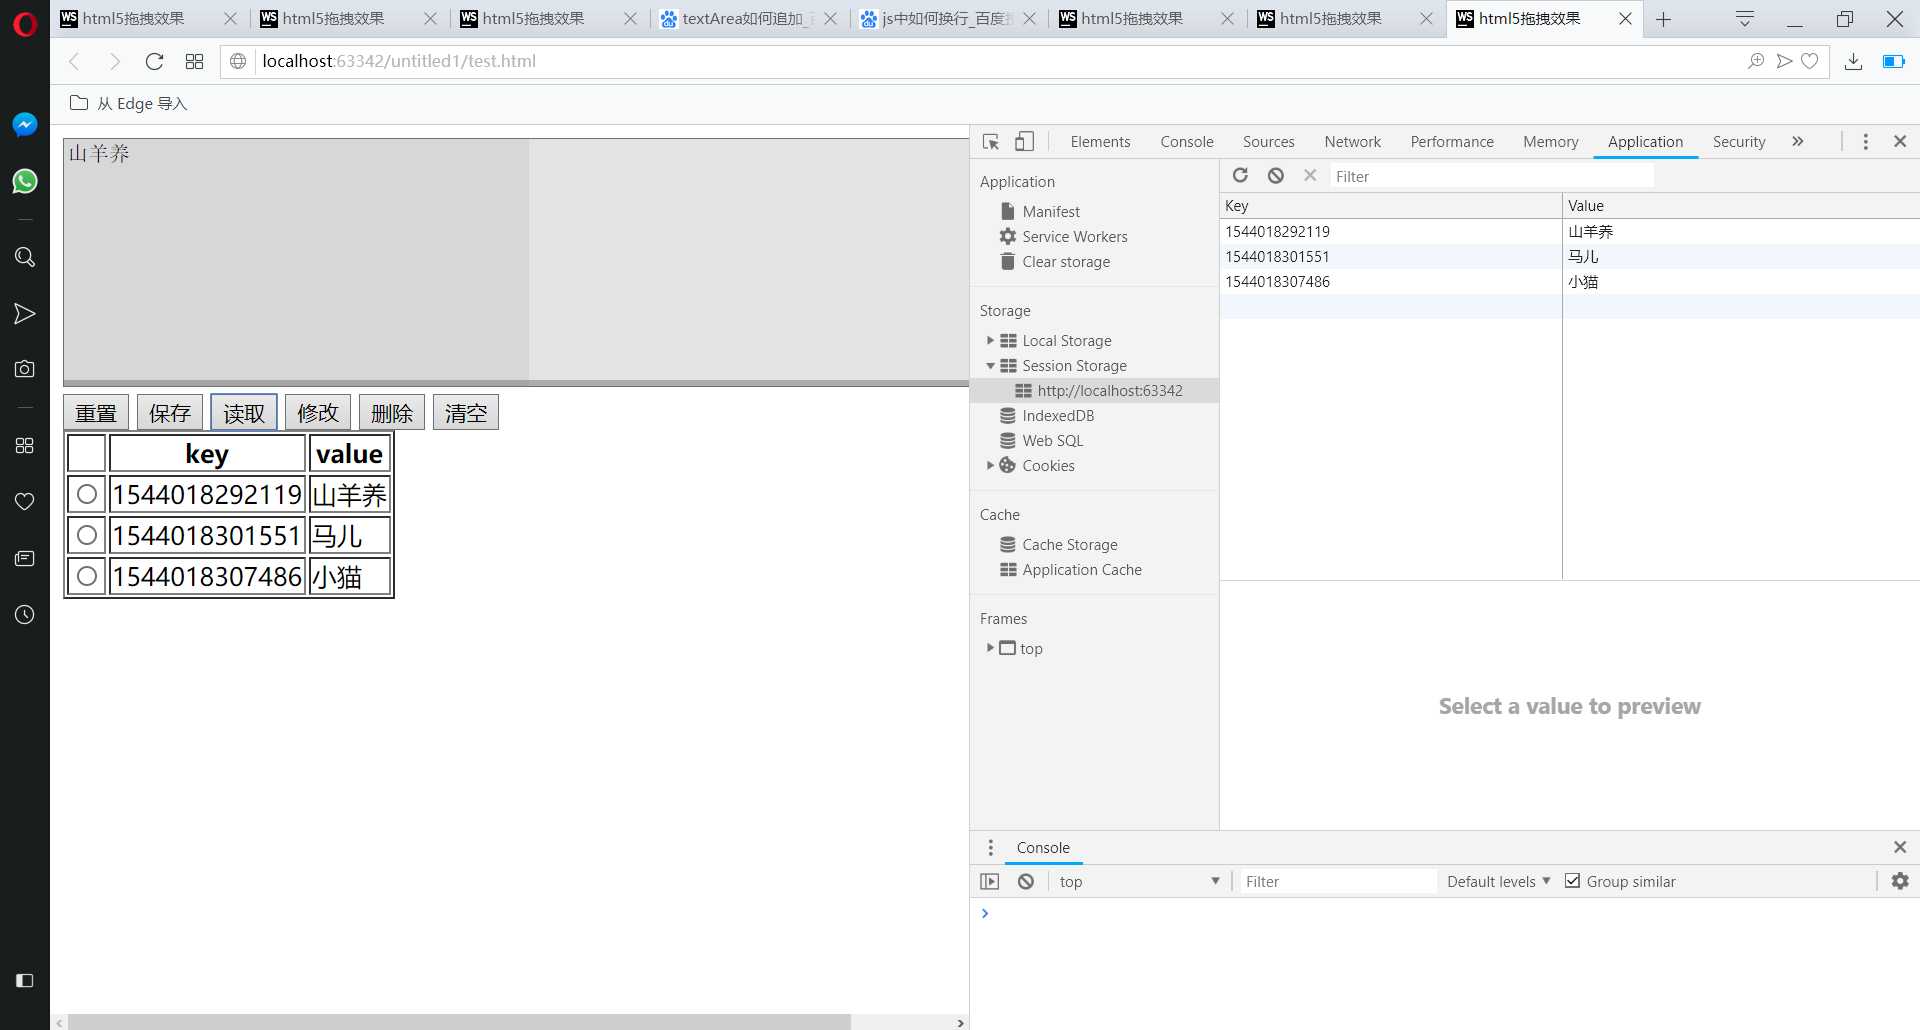Screen dimensions: 1920x1030
Task: Switch to the Memory tab
Action: pyautogui.click(x=1551, y=142)
